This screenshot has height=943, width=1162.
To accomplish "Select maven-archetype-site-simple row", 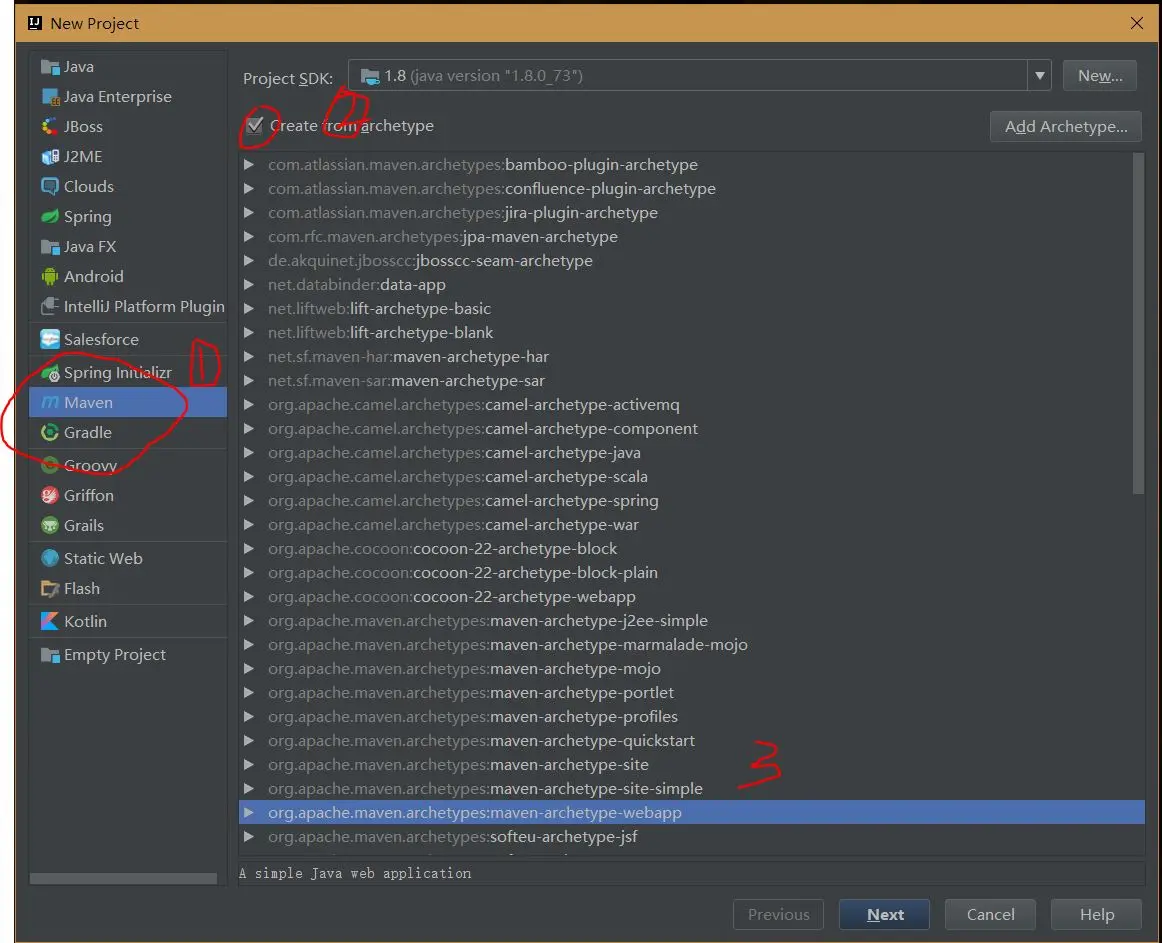I will pos(691,789).
